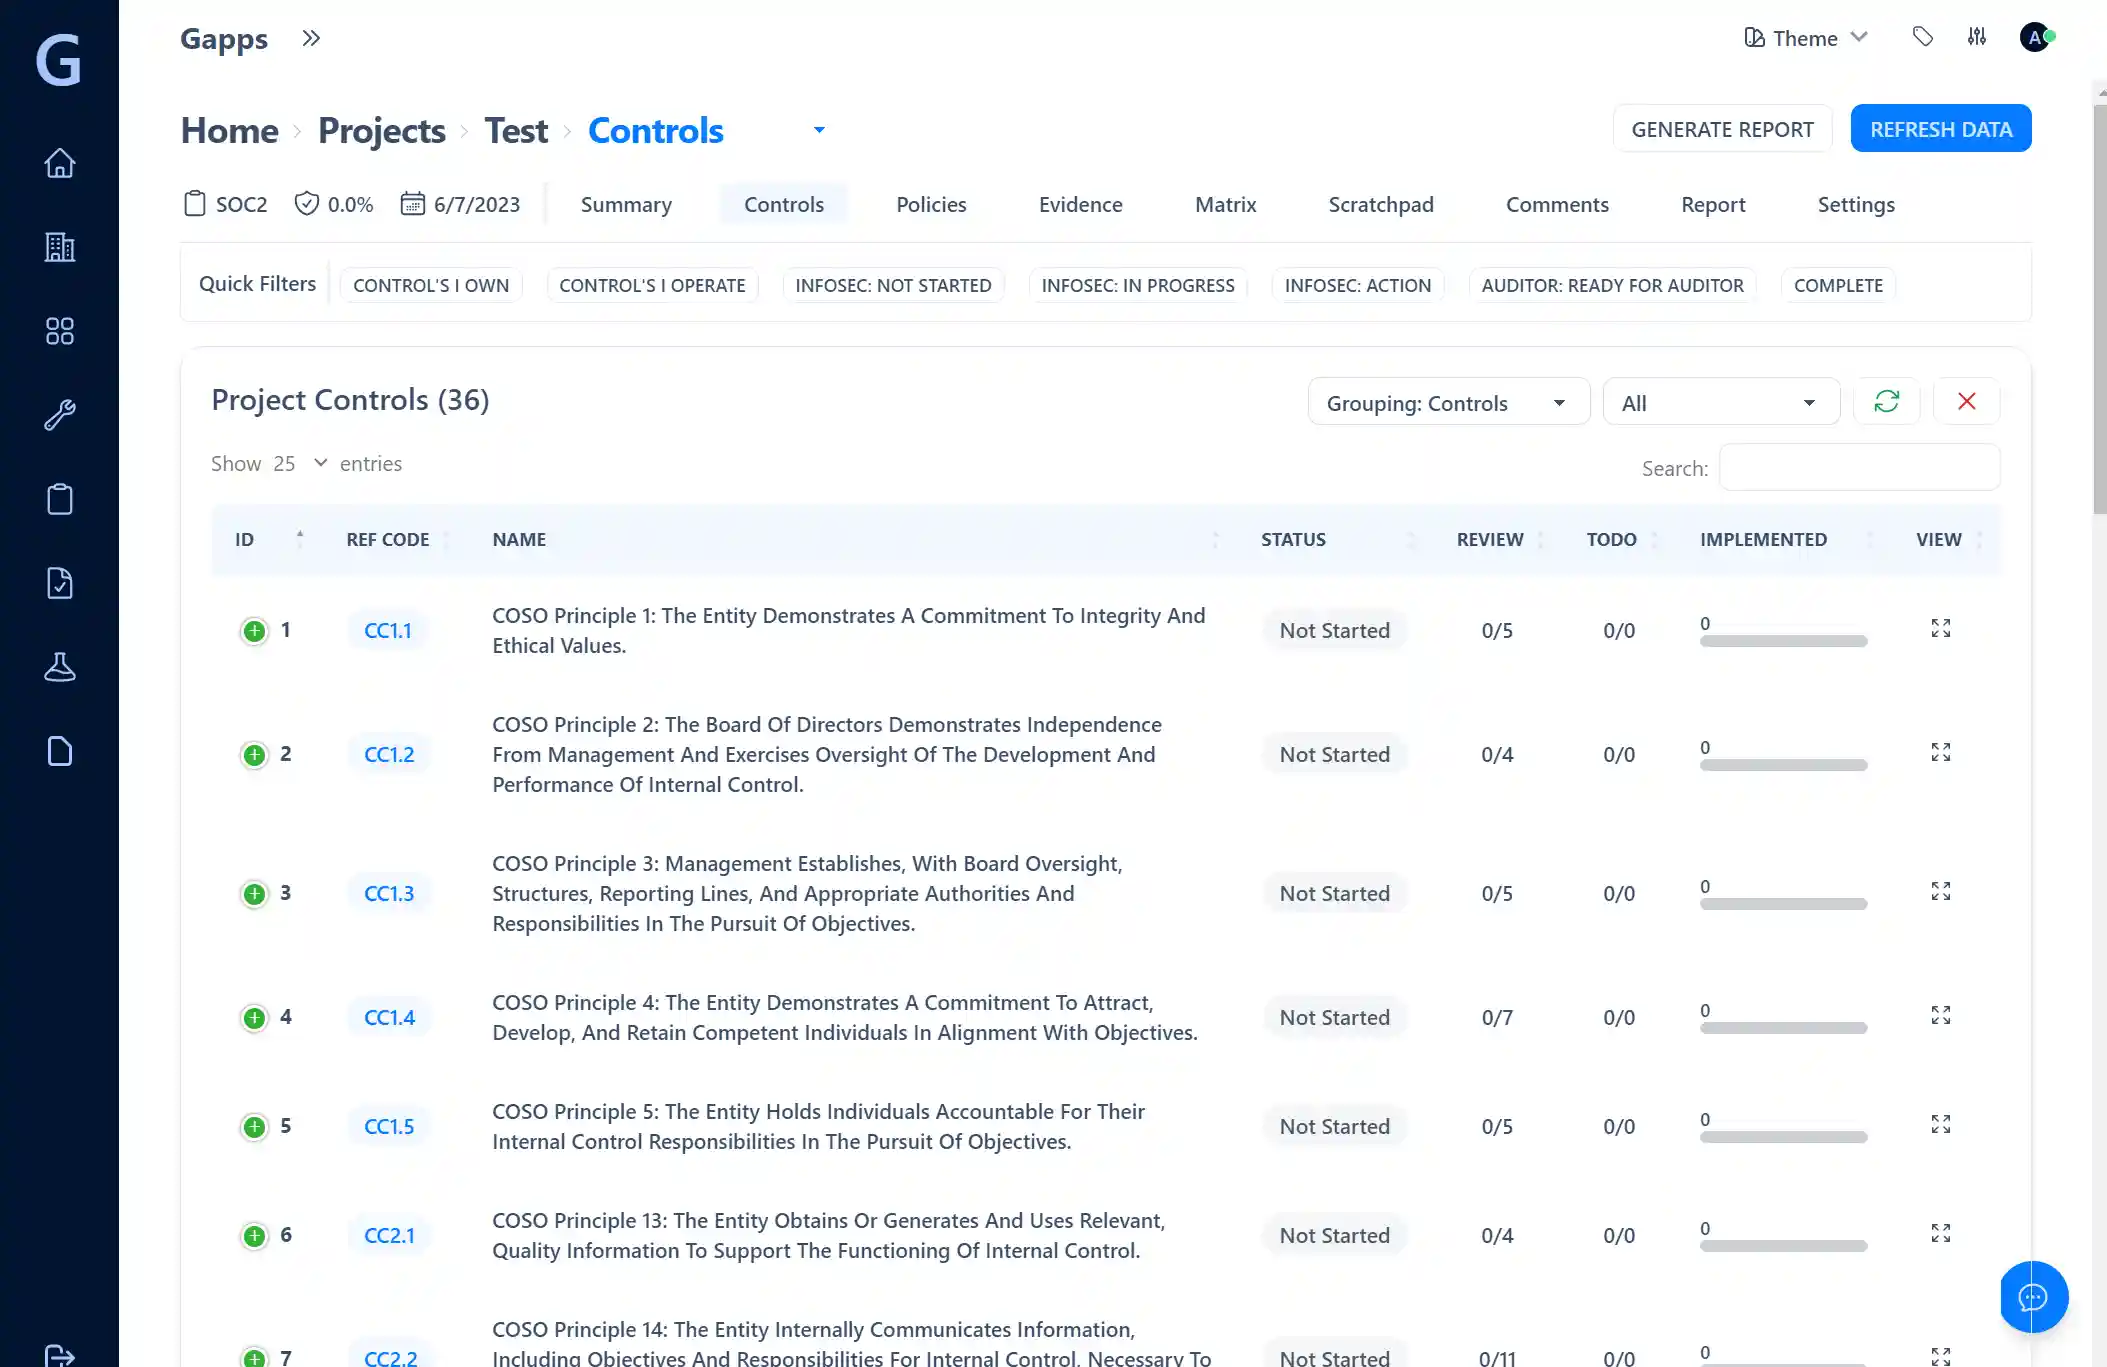Click the Generate Report button

(1721, 129)
